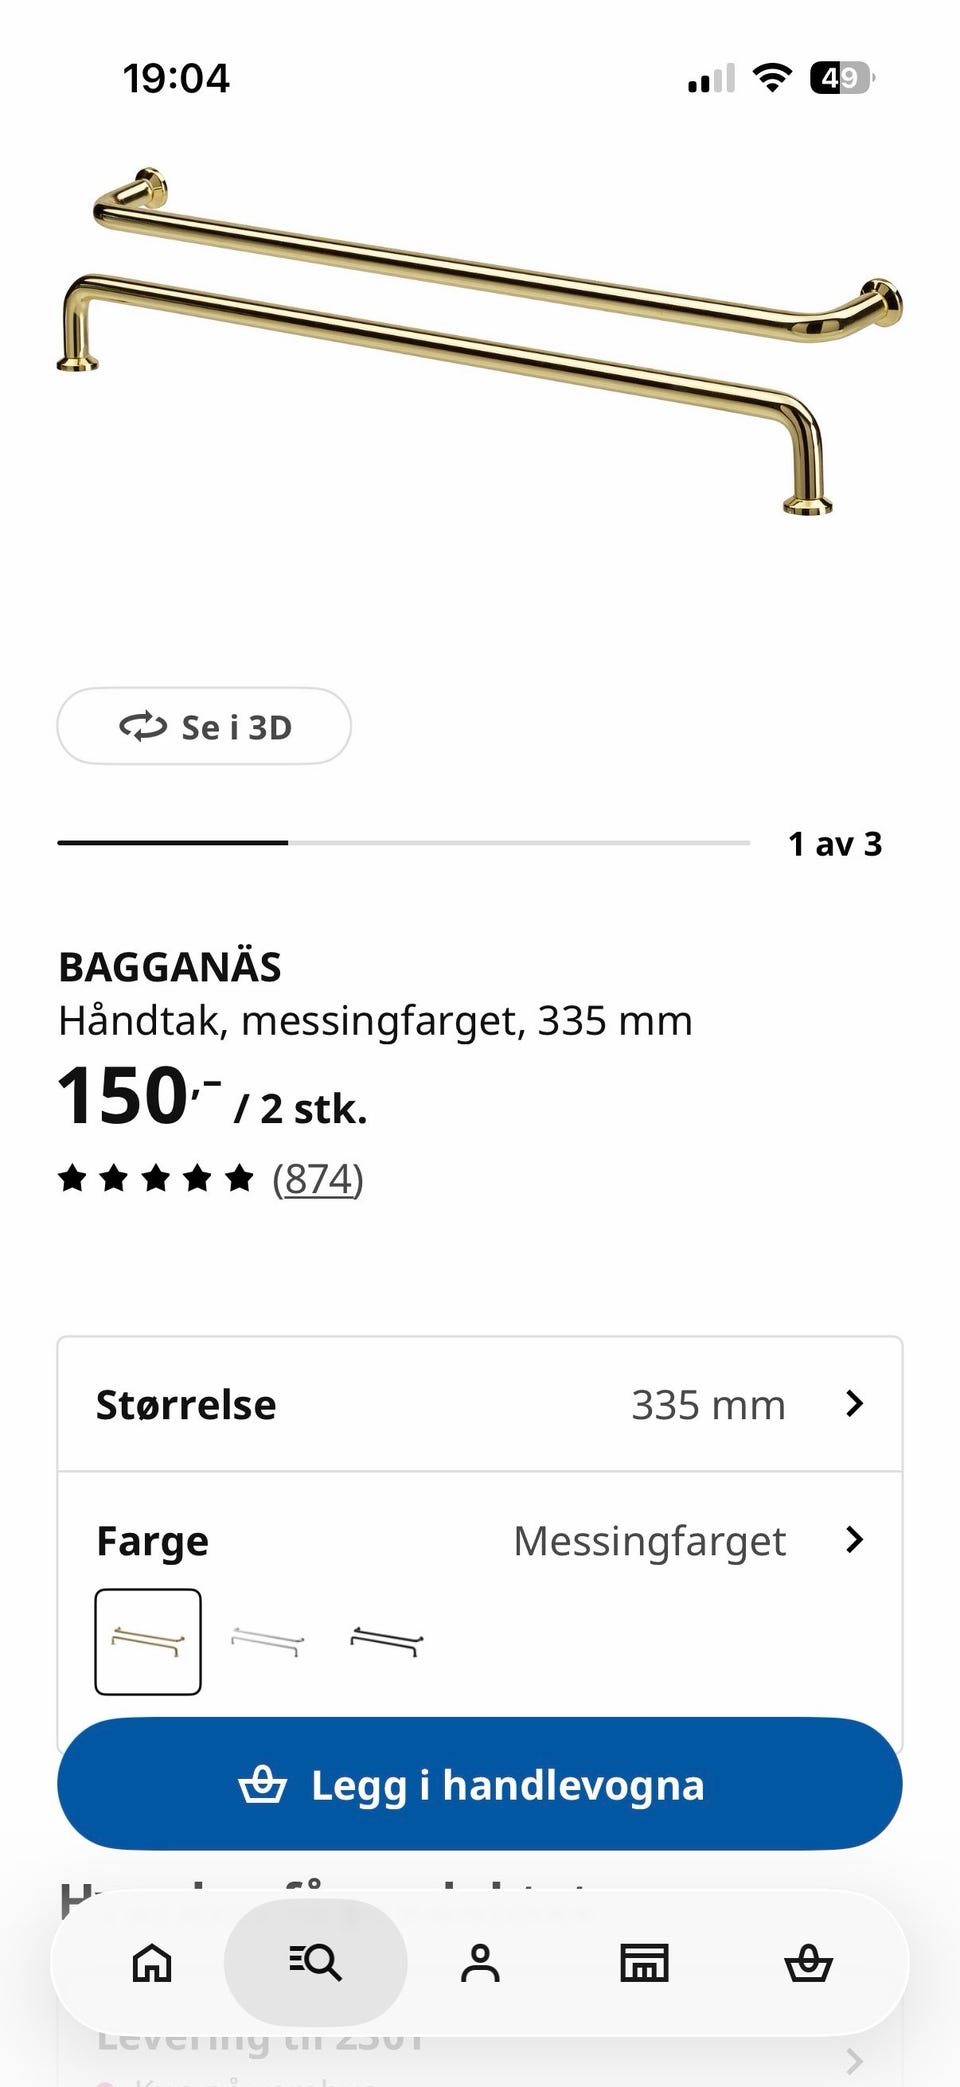Tap the image gallery progress bar
This screenshot has width=960, height=2087.
[404, 843]
